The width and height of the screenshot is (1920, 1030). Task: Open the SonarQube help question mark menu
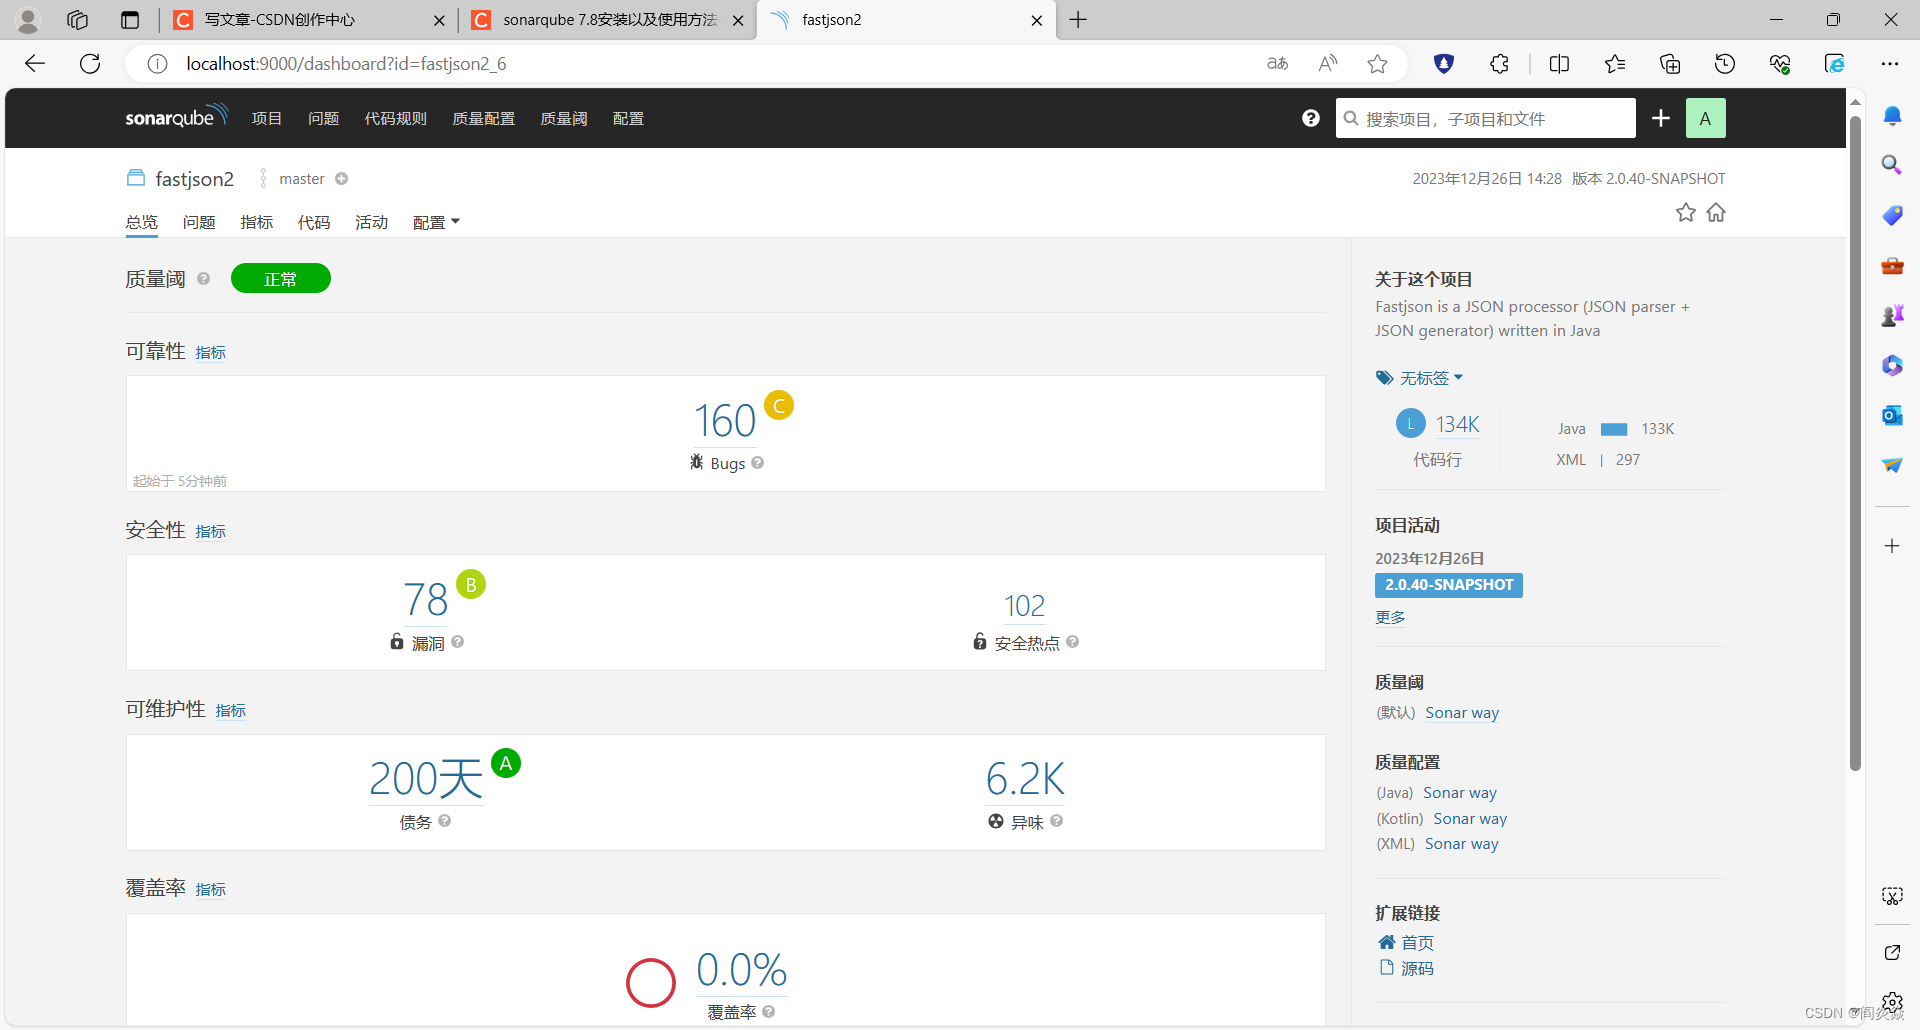[x=1310, y=118]
